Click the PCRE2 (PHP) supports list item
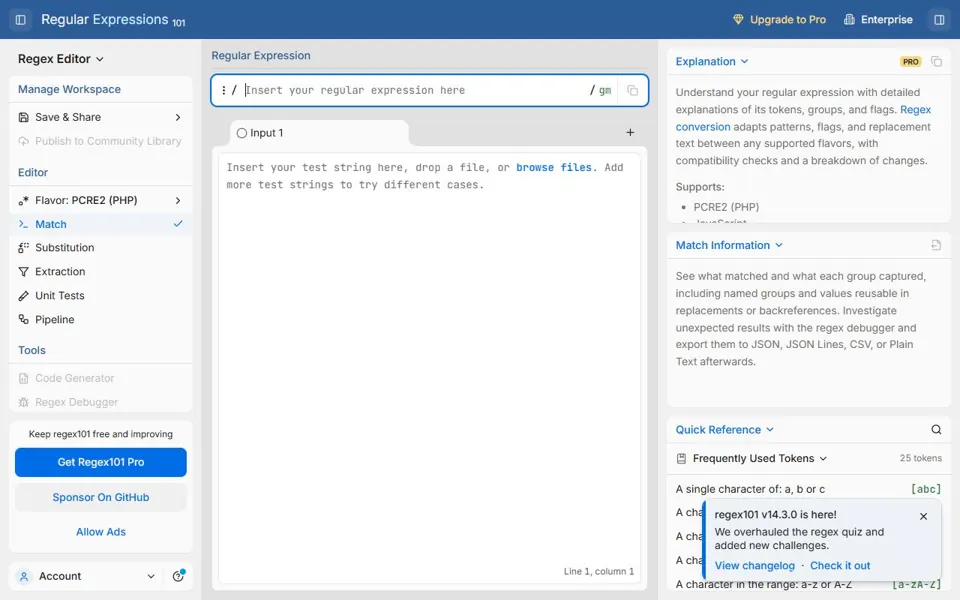Viewport: 960px width, 600px height. coord(726,207)
